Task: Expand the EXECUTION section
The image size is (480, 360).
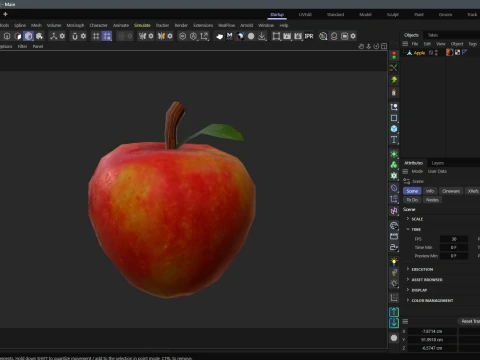Action: point(408,269)
